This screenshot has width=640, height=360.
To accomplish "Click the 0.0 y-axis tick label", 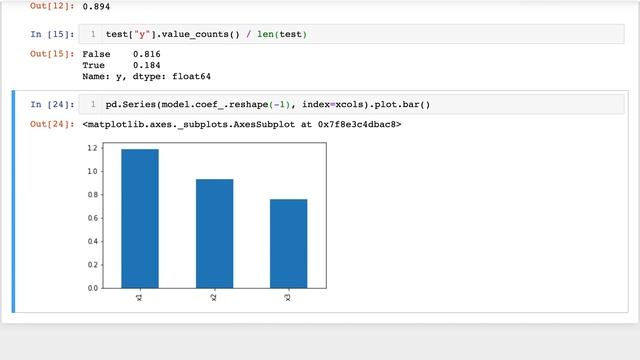I will (x=93, y=288).
